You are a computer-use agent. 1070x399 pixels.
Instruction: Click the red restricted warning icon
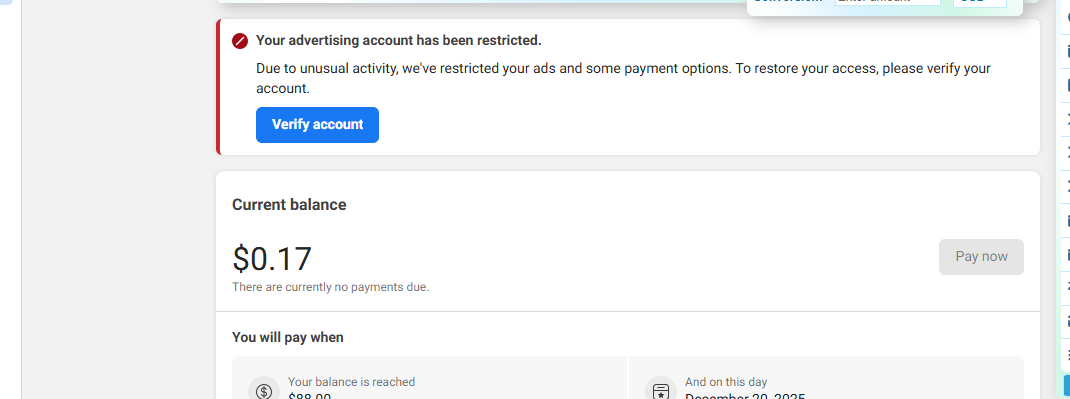pos(240,41)
